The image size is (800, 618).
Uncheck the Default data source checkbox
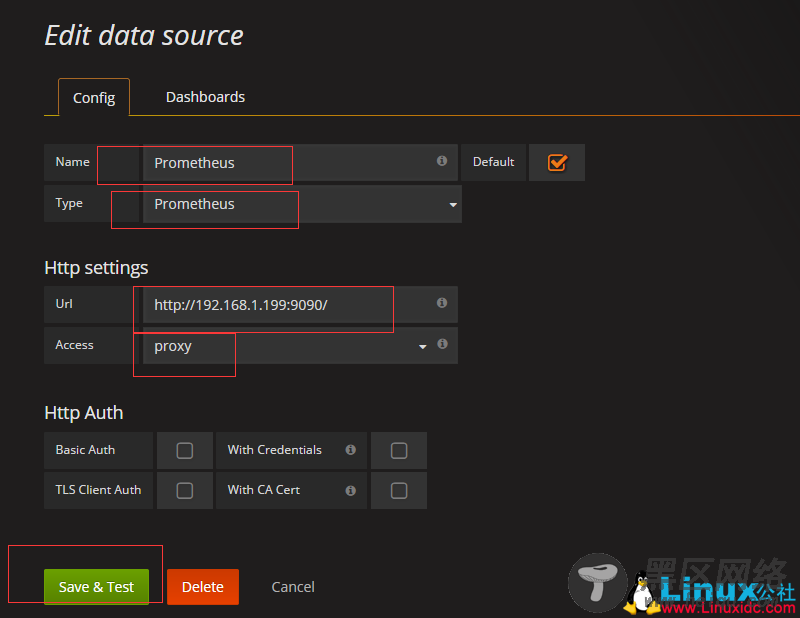coord(557,163)
